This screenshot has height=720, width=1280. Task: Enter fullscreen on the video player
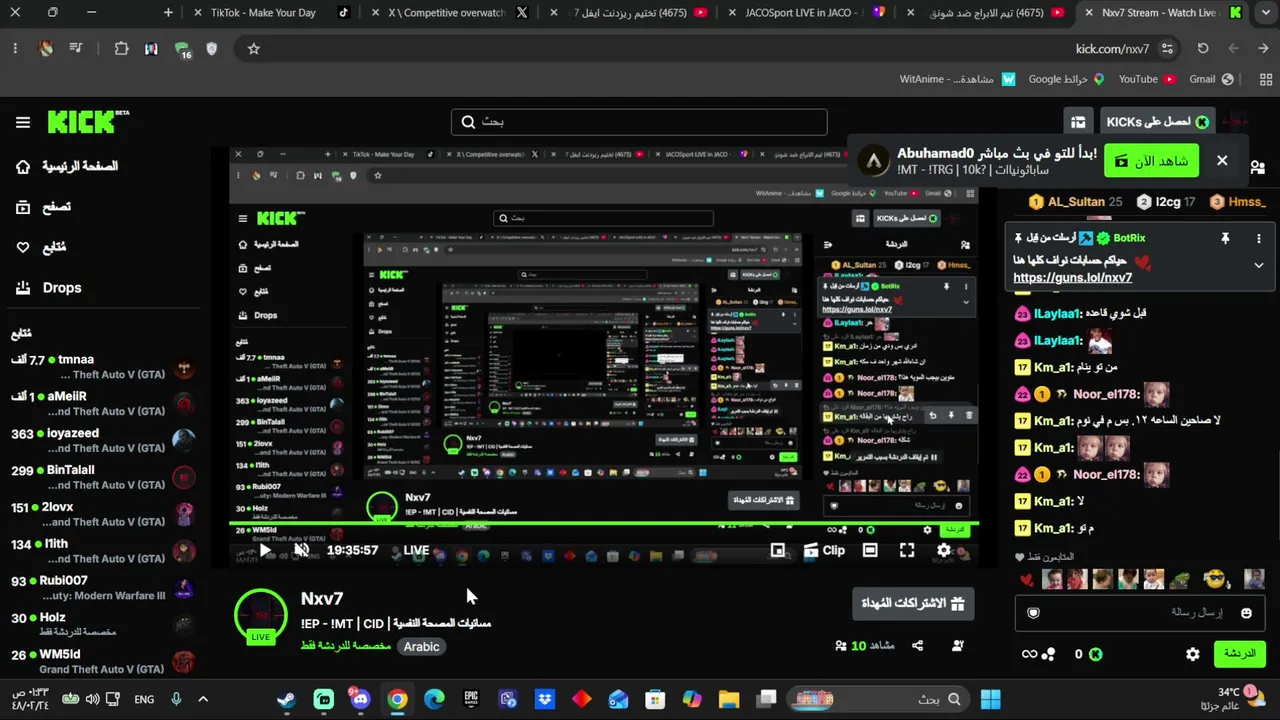pos(907,550)
